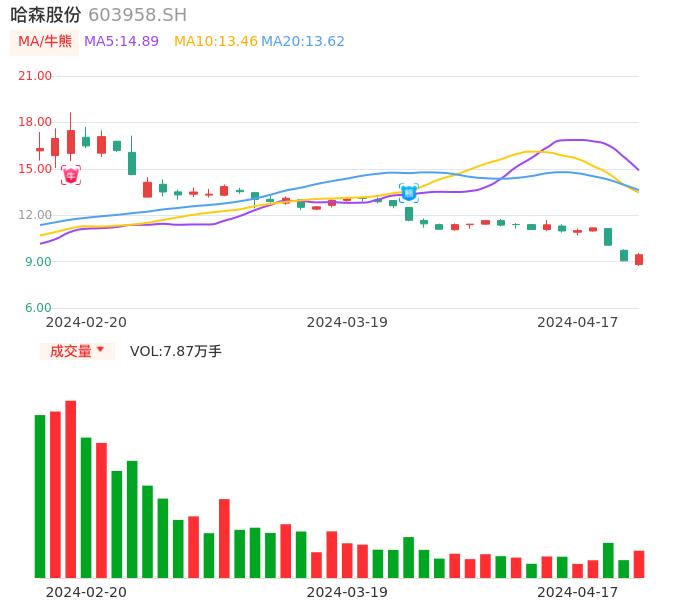This screenshot has height=606, width=686.
Task: Click 2024-02-20 date under the price chart
Action: click(86, 322)
